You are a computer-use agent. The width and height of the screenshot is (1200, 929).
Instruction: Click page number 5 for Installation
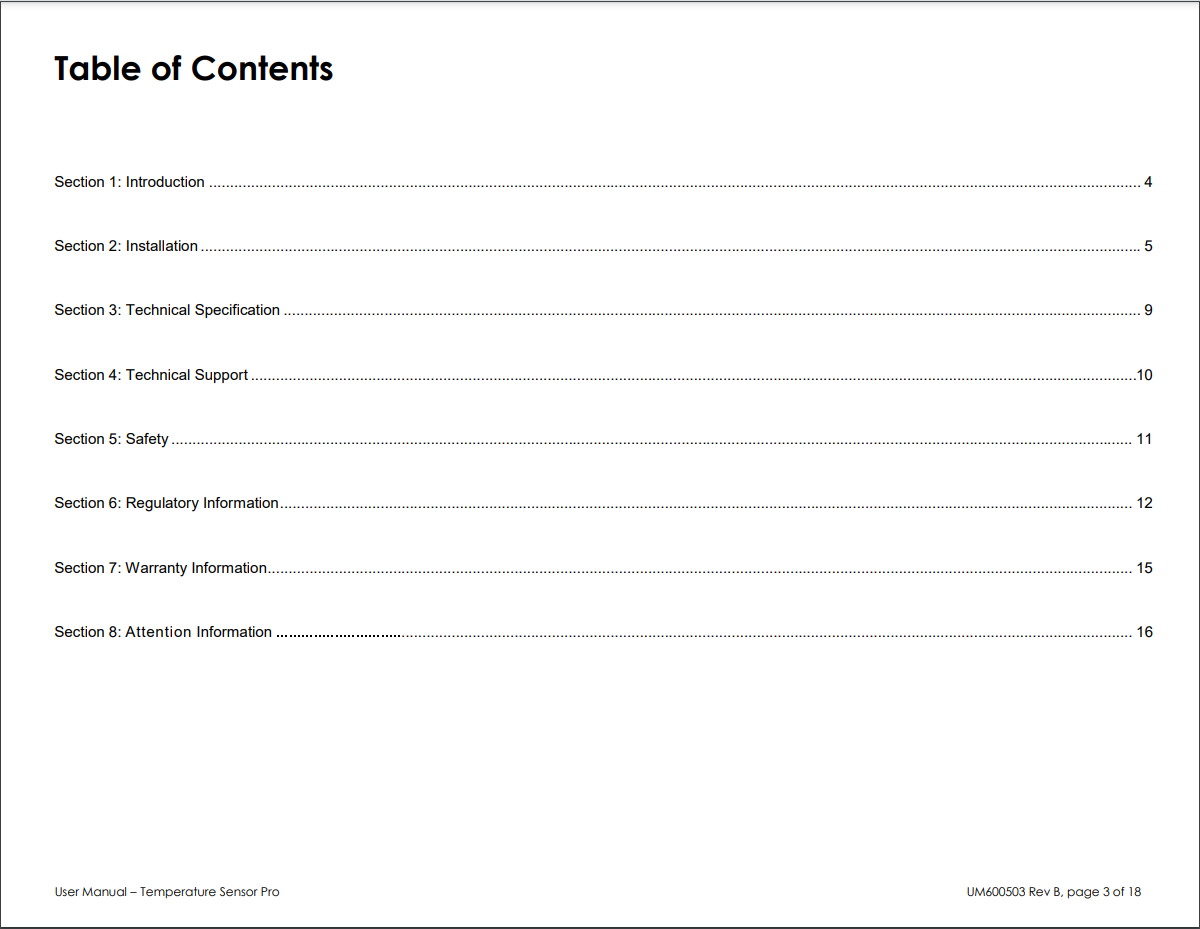[x=1148, y=246]
